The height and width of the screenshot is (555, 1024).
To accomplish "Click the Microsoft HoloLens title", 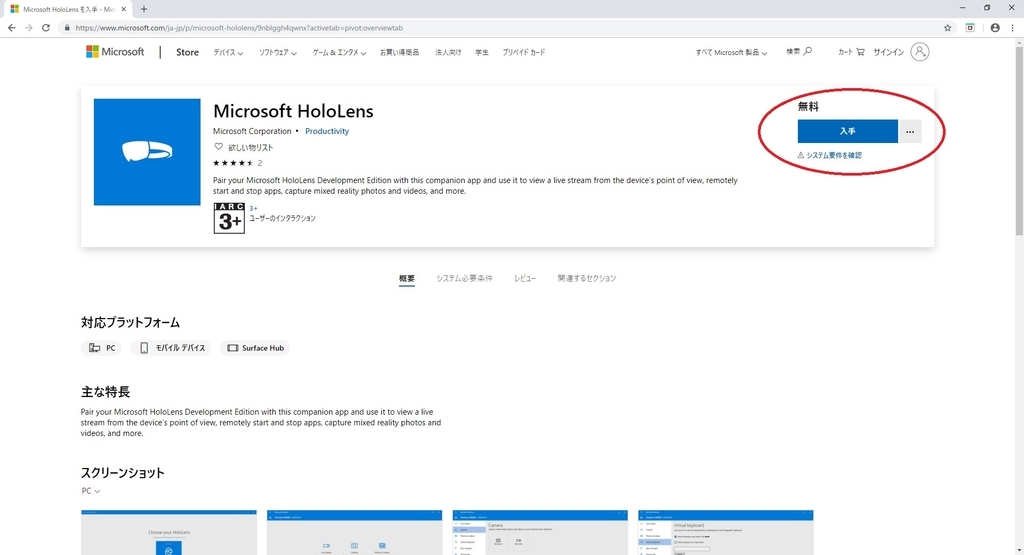I will (293, 111).
